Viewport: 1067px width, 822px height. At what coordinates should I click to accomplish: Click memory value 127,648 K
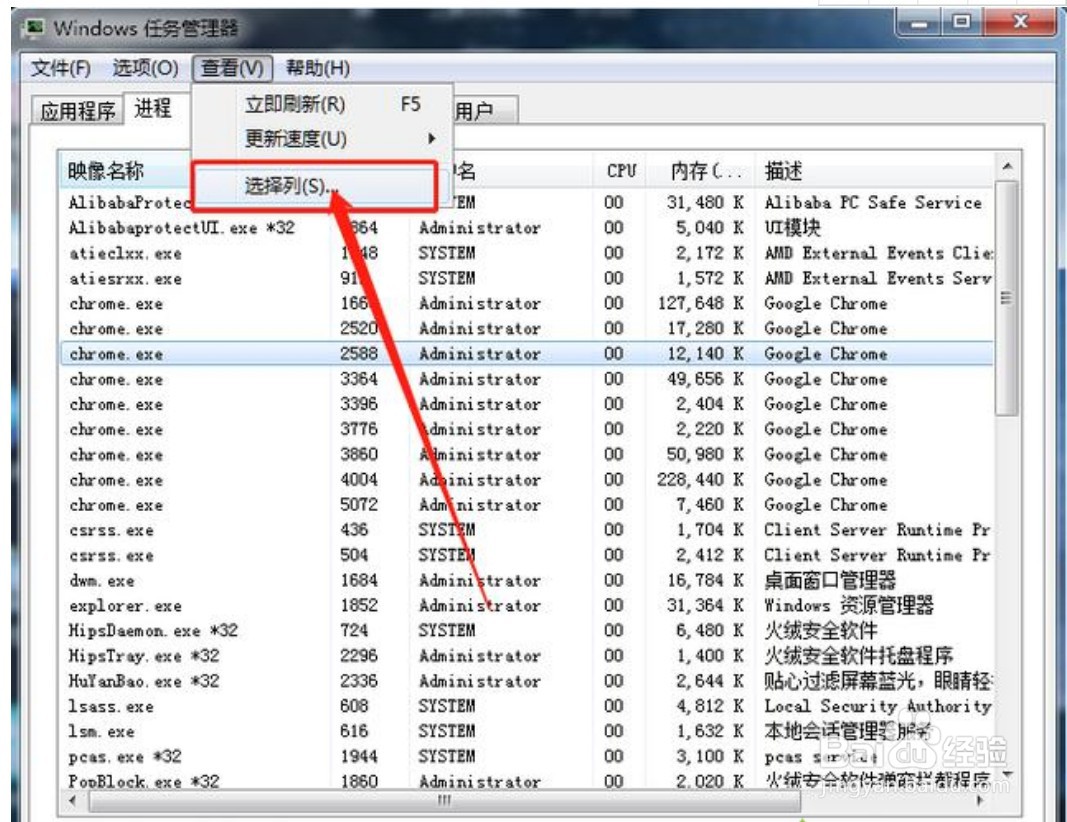(700, 303)
